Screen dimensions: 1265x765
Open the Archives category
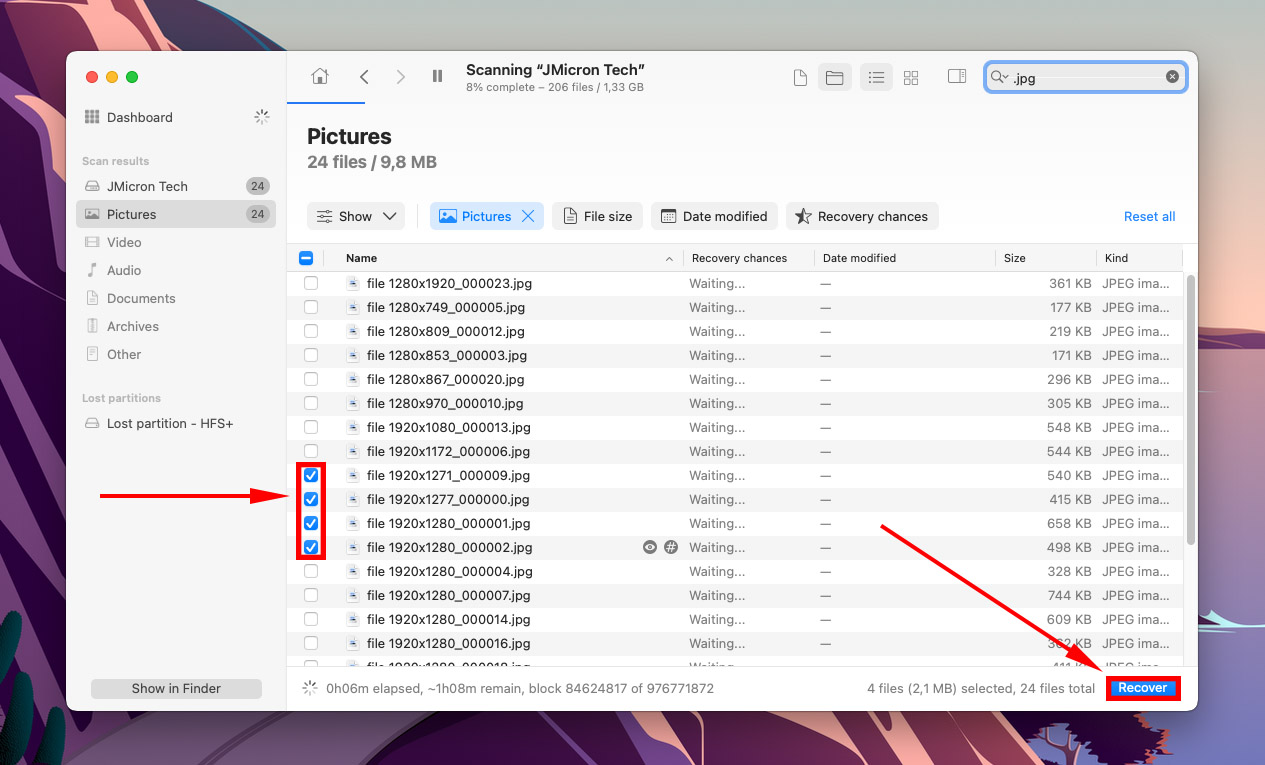tap(133, 326)
